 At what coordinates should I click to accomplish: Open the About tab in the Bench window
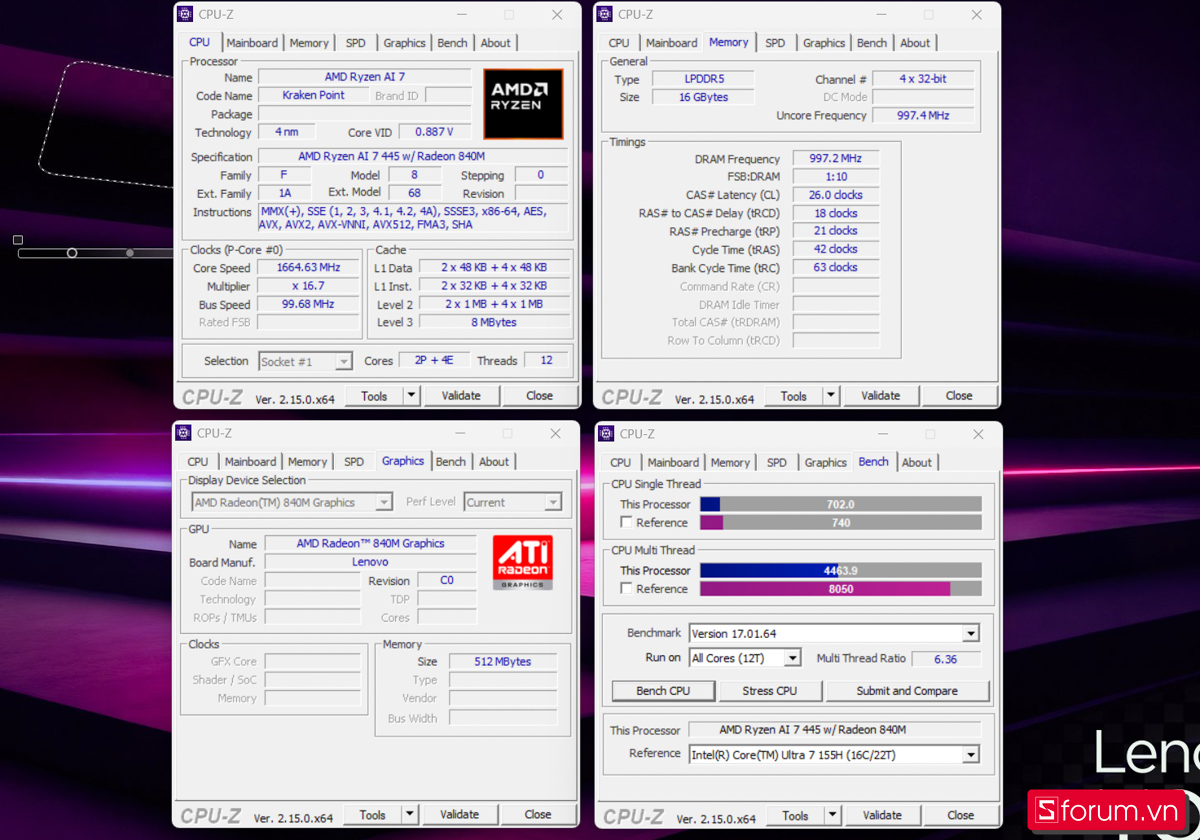pyautogui.click(x=917, y=463)
